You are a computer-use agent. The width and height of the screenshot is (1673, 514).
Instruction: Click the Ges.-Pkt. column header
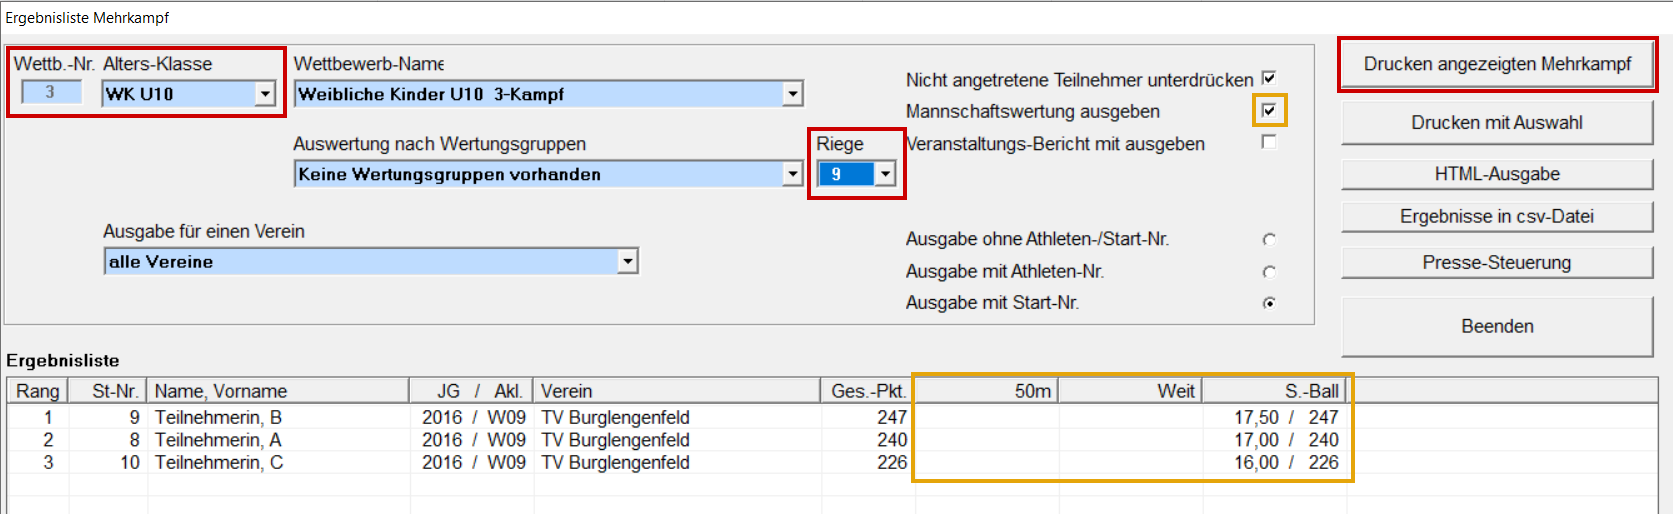tap(866, 391)
